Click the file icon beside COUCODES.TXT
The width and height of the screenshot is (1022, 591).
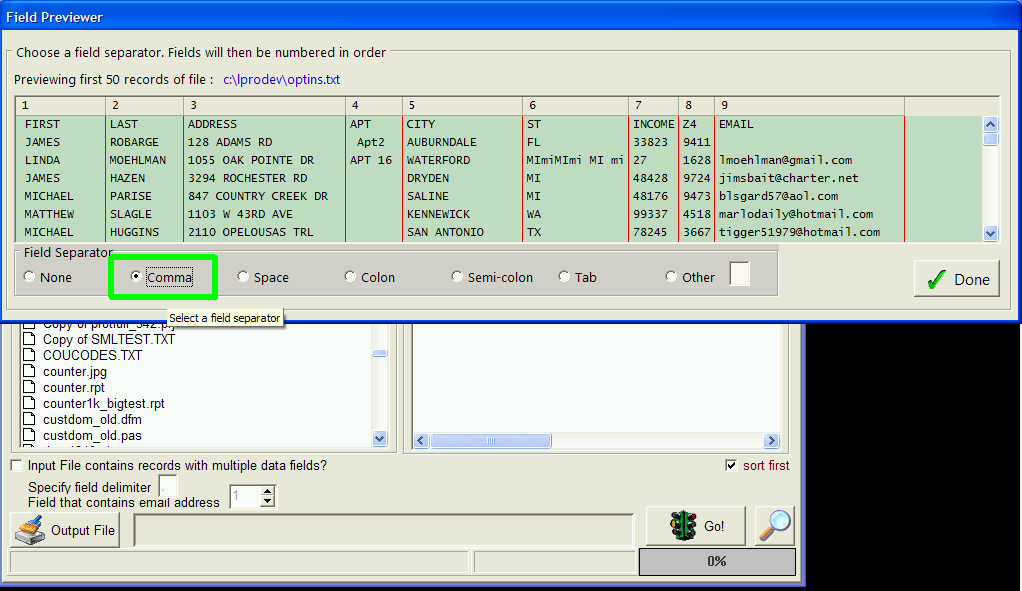pyautogui.click(x=29, y=354)
